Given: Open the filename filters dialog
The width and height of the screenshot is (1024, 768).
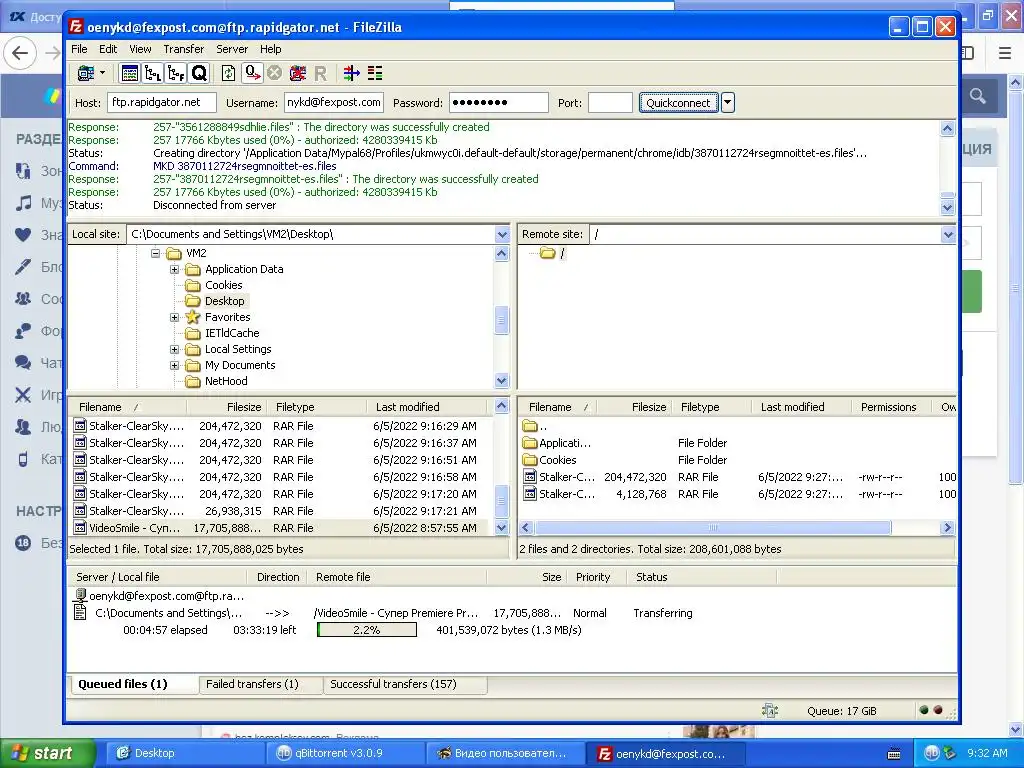Looking at the screenshot, I should [351, 73].
